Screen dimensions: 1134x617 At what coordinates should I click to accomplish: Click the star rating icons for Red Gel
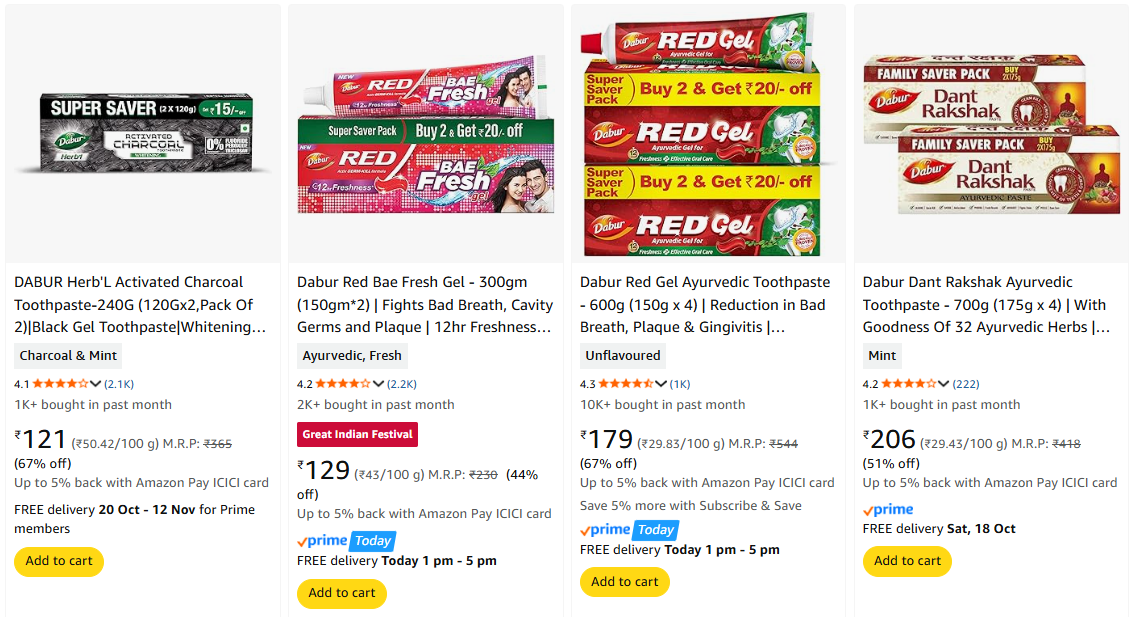pyautogui.click(x=625, y=384)
